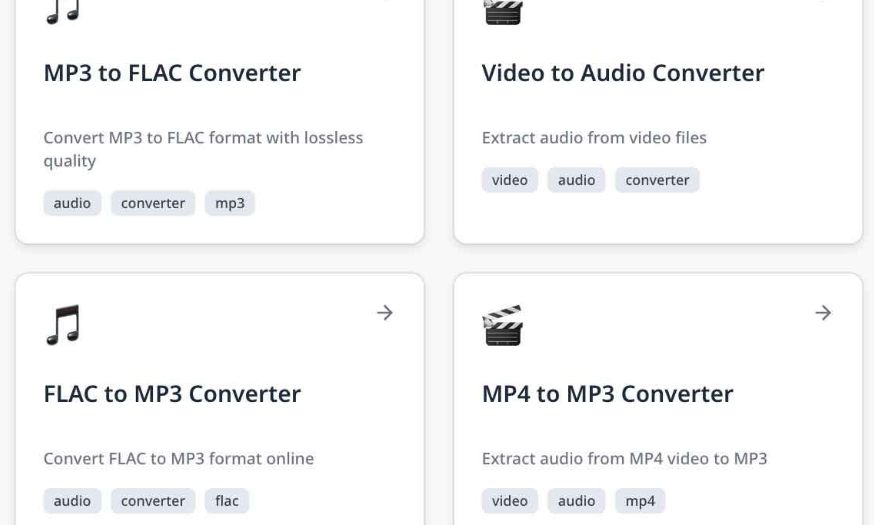Click the mp4 tag
The height and width of the screenshot is (525, 874).
click(640, 501)
